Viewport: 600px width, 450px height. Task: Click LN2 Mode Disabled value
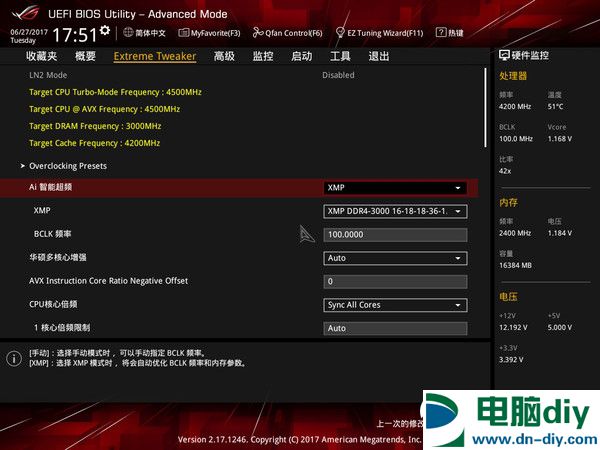(338, 75)
